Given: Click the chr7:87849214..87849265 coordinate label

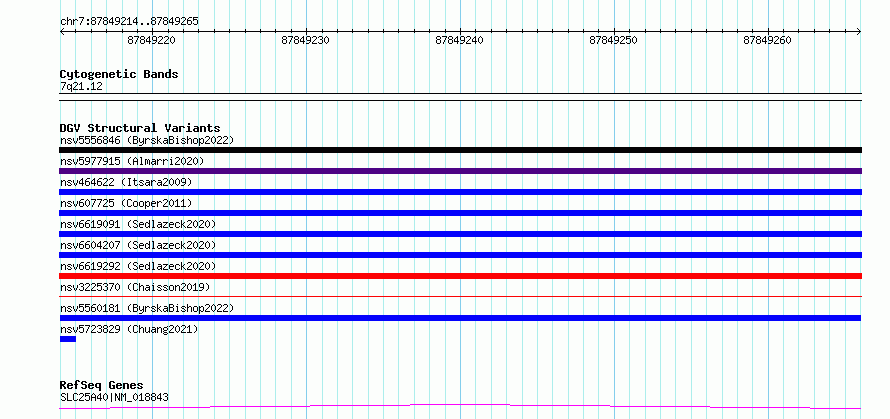Looking at the screenshot, I should [129, 21].
